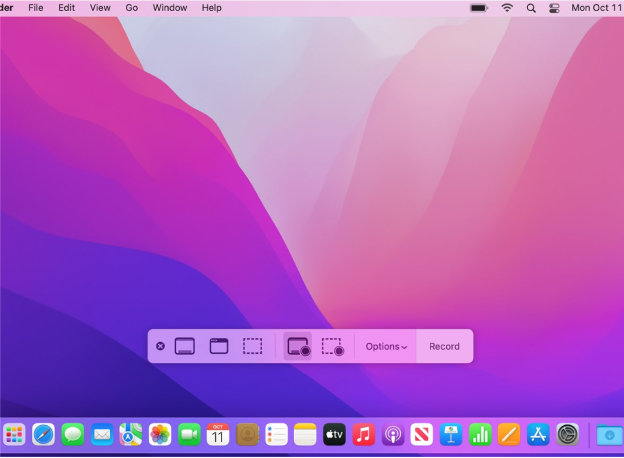Select Capture Selected Portion mode
The width and height of the screenshot is (624, 458).
[x=253, y=347]
